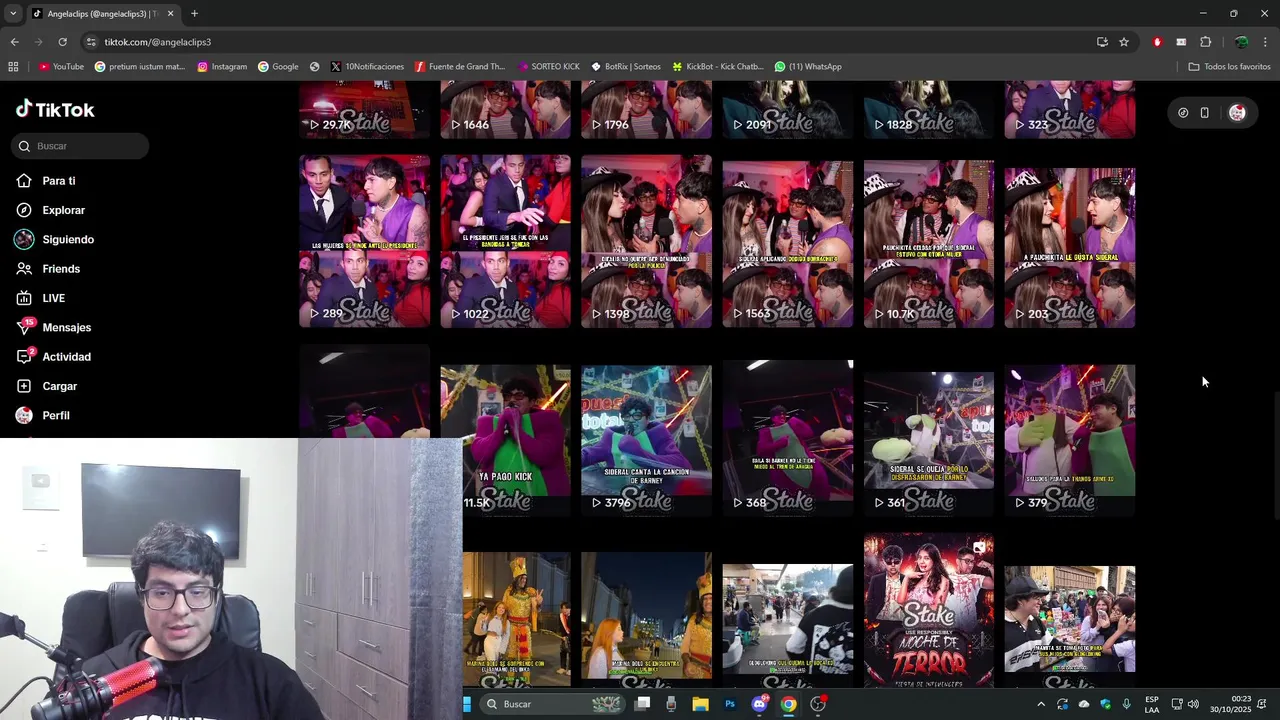Open the BotRix | Sorteos bookmark
1280x720 pixels.
(626, 67)
